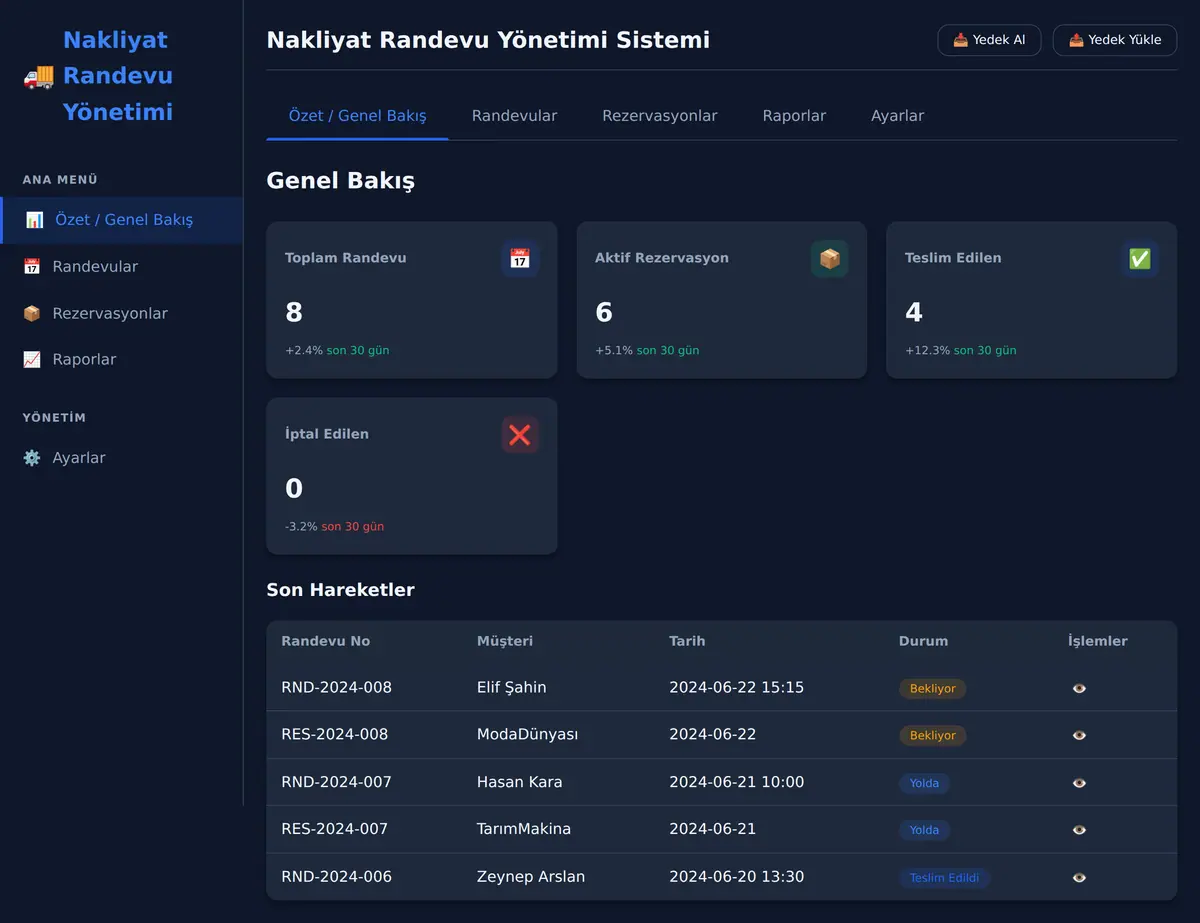View ModaDünyası reservation via eye icon
Screen dimensions: 1200x923
[1079, 735]
